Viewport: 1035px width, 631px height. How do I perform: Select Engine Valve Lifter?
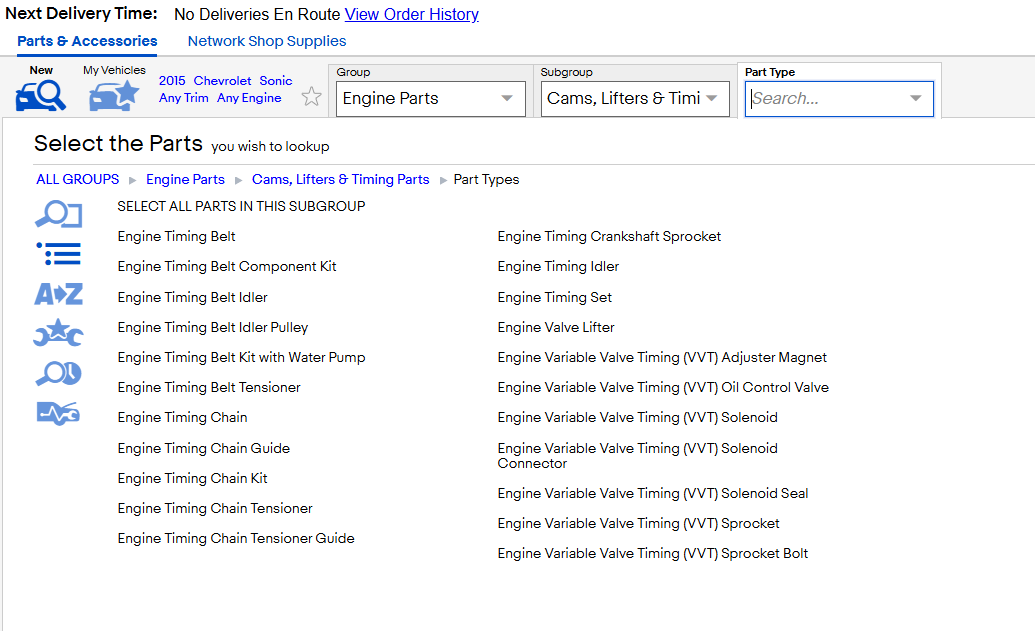pyautogui.click(x=556, y=327)
